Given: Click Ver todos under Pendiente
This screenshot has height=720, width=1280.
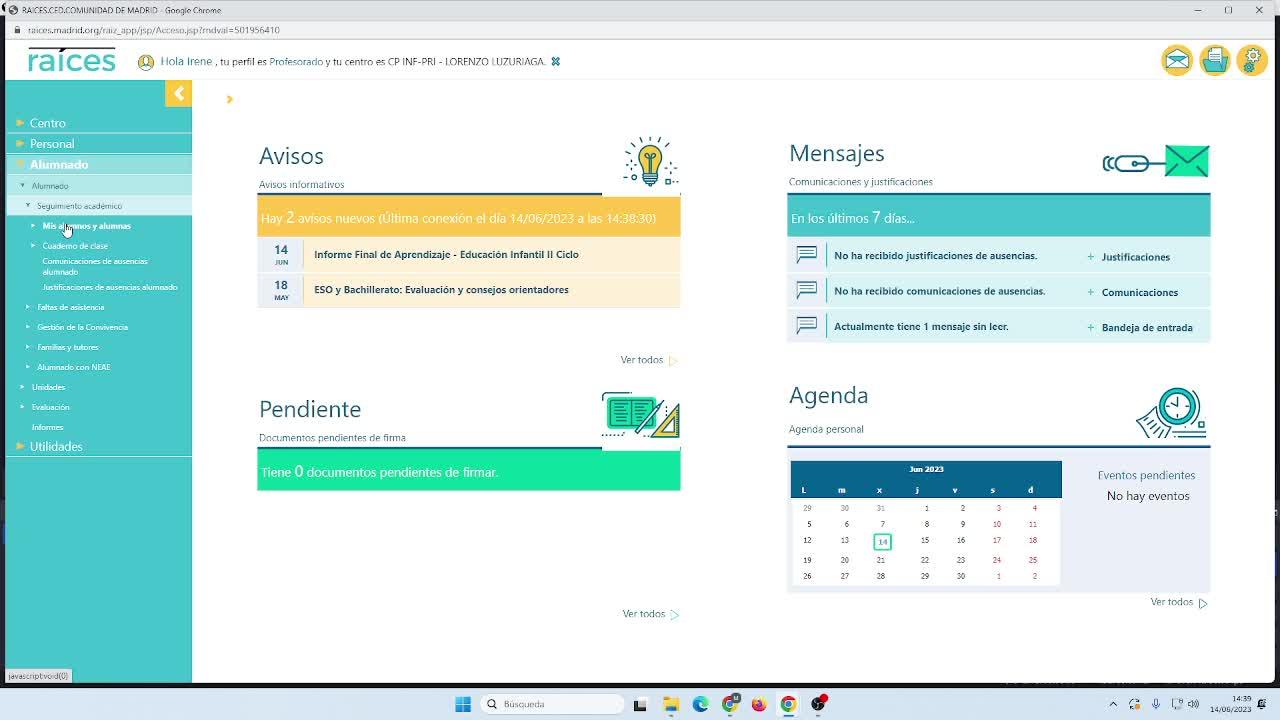Looking at the screenshot, I should tap(651, 614).
